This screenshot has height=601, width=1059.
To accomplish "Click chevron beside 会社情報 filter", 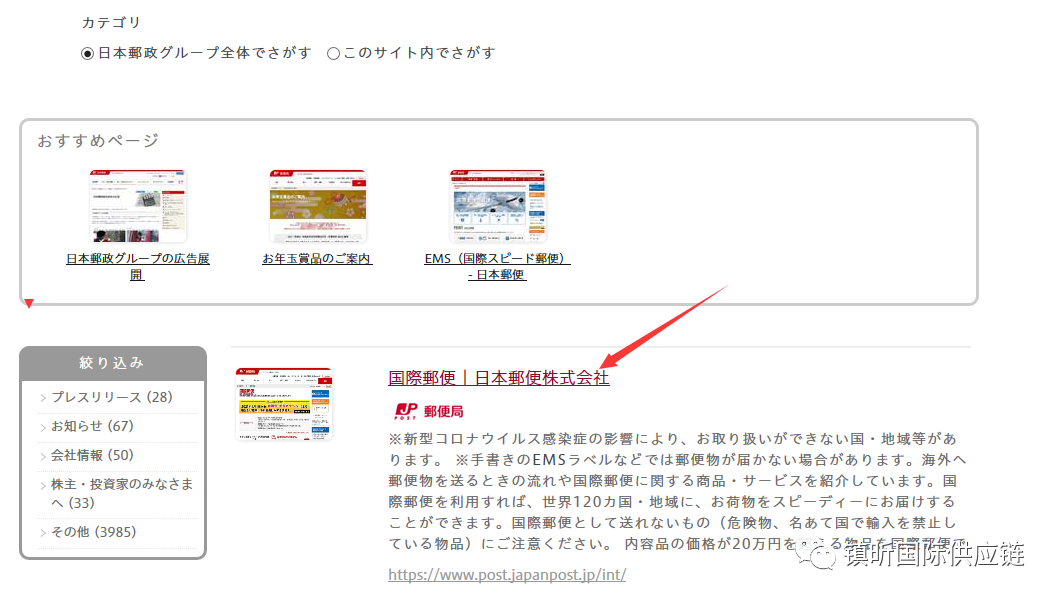I will (x=43, y=456).
